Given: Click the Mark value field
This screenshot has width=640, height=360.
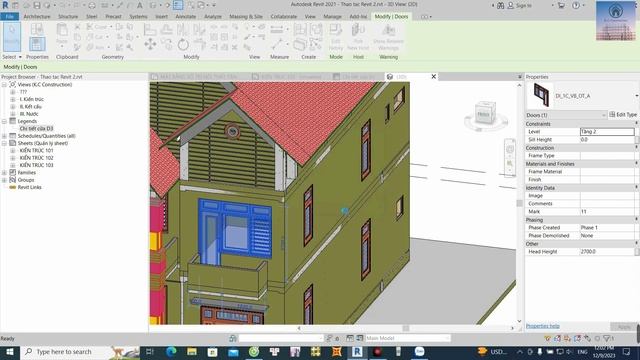Looking at the screenshot, I should click(x=607, y=211).
